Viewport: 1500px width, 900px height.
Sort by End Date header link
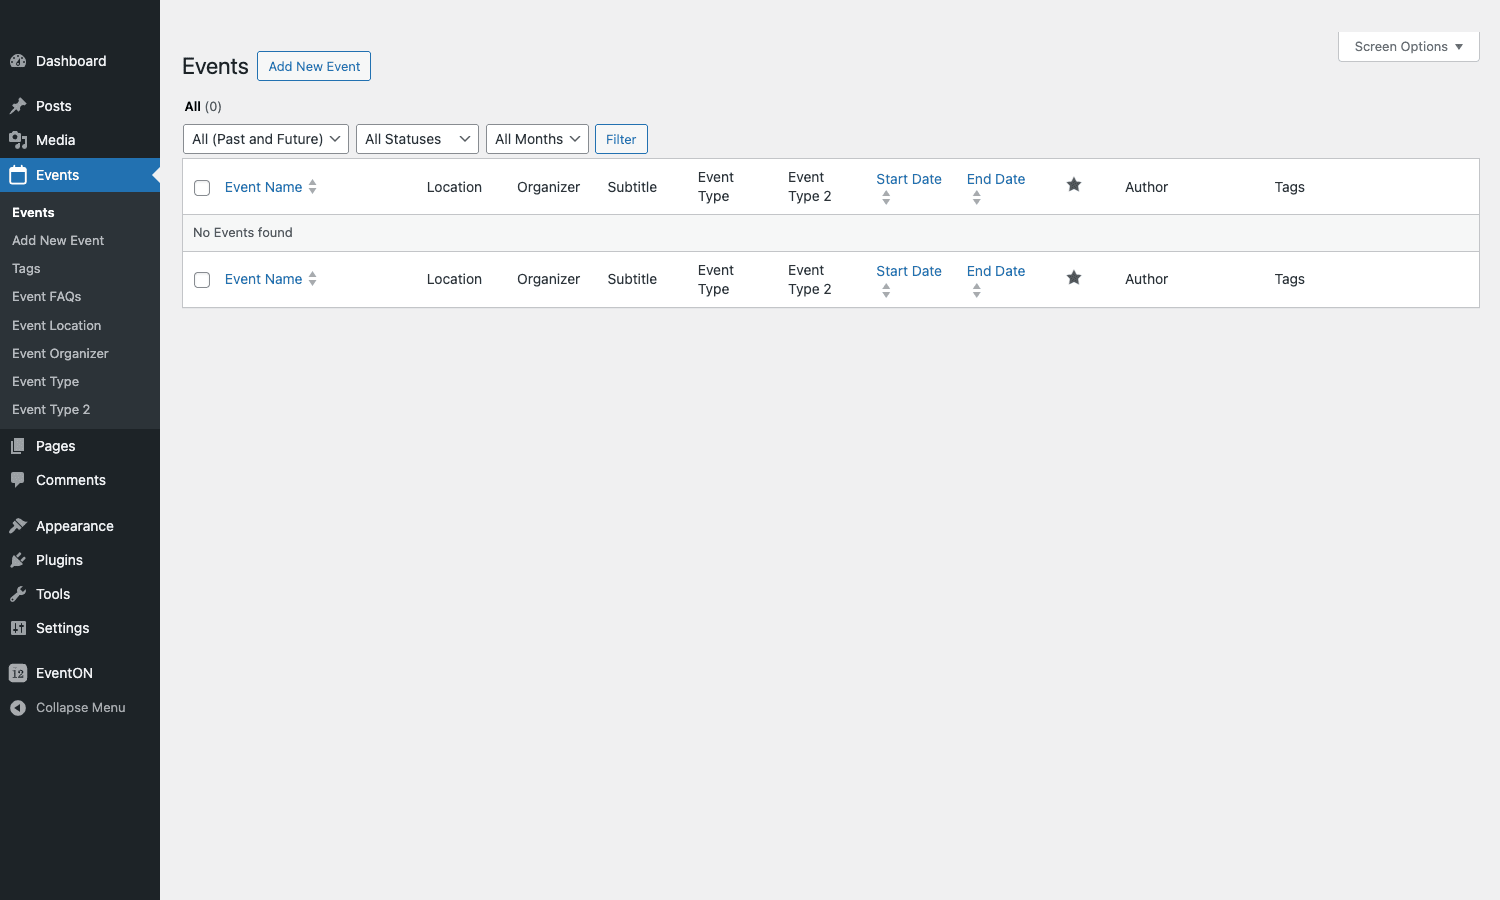coord(996,179)
